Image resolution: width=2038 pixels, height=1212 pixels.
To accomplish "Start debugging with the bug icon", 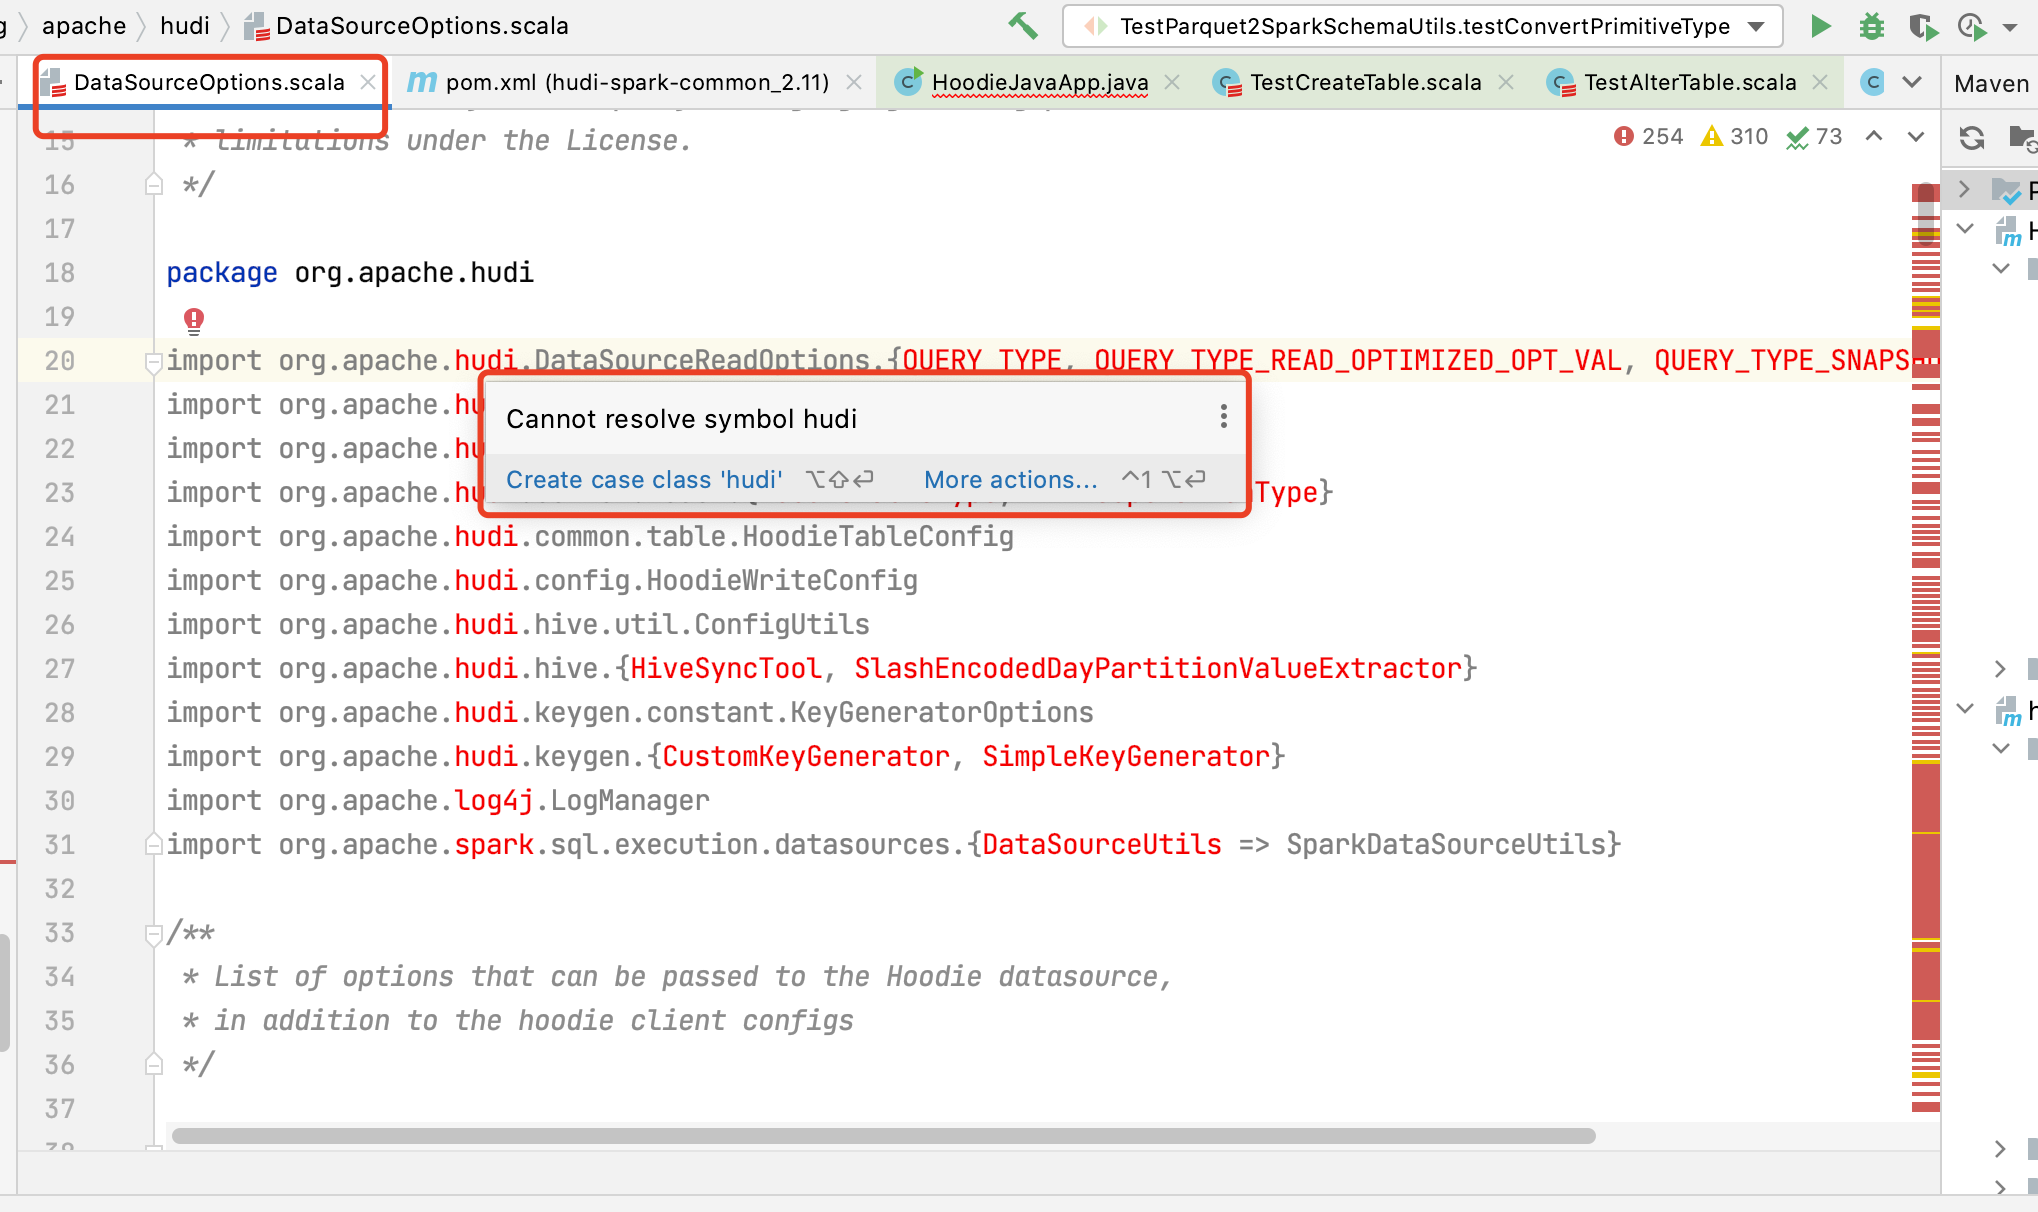I will (1871, 26).
